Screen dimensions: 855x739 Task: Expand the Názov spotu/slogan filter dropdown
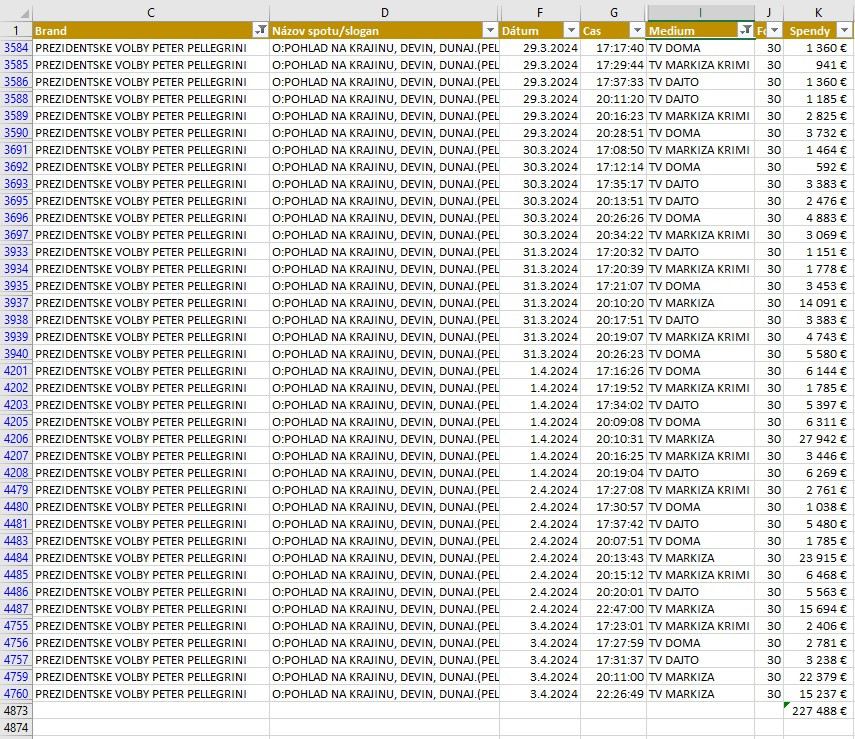click(x=490, y=31)
